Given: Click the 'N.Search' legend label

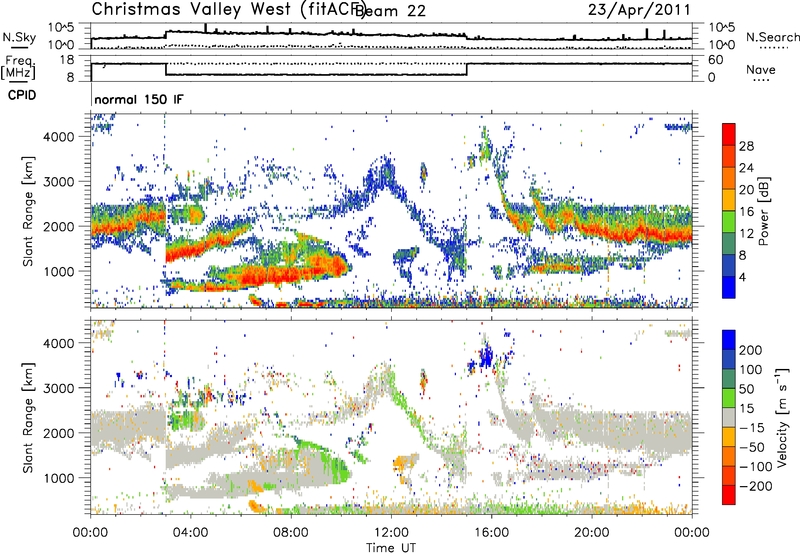Looking at the screenshot, I should (772, 37).
